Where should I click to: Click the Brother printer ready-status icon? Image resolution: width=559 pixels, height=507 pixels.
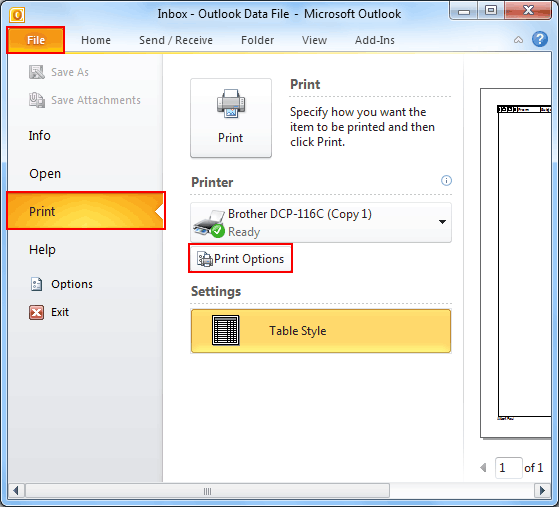click(209, 224)
